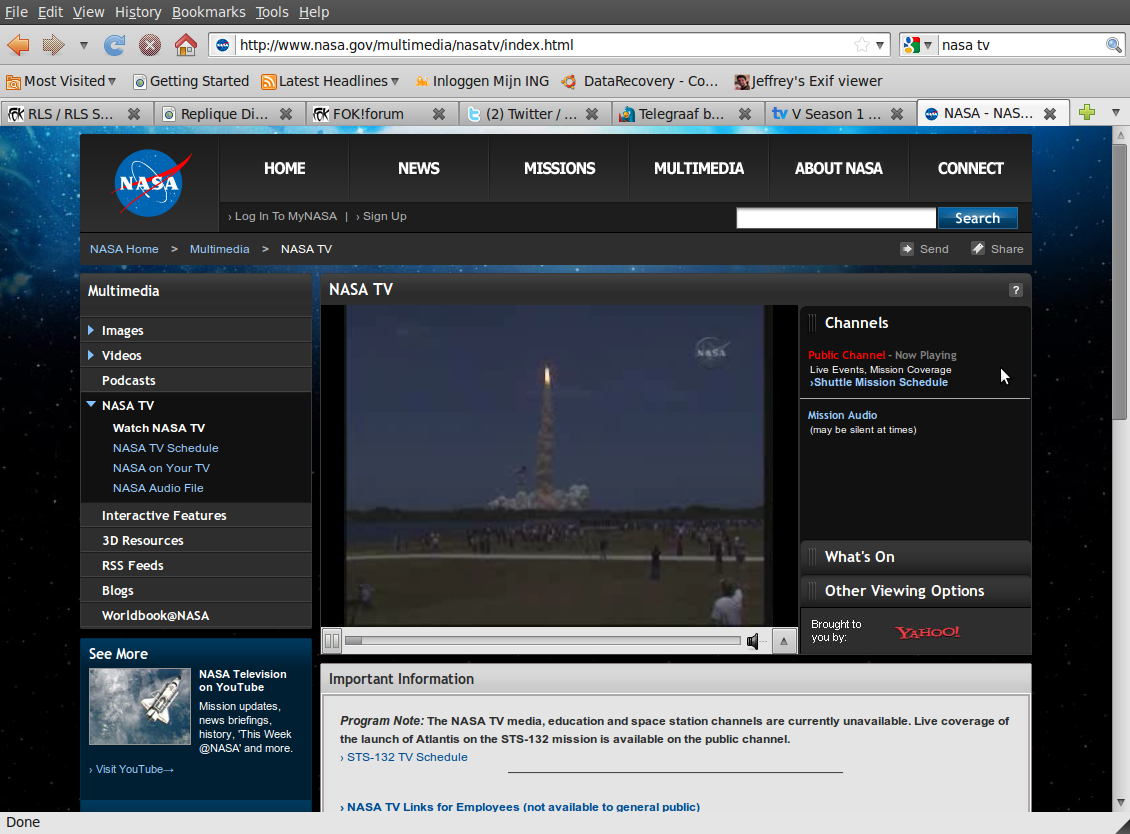The width and height of the screenshot is (1130, 834).
Task: Open the search engine selector dropdown
Action: (x=918, y=45)
